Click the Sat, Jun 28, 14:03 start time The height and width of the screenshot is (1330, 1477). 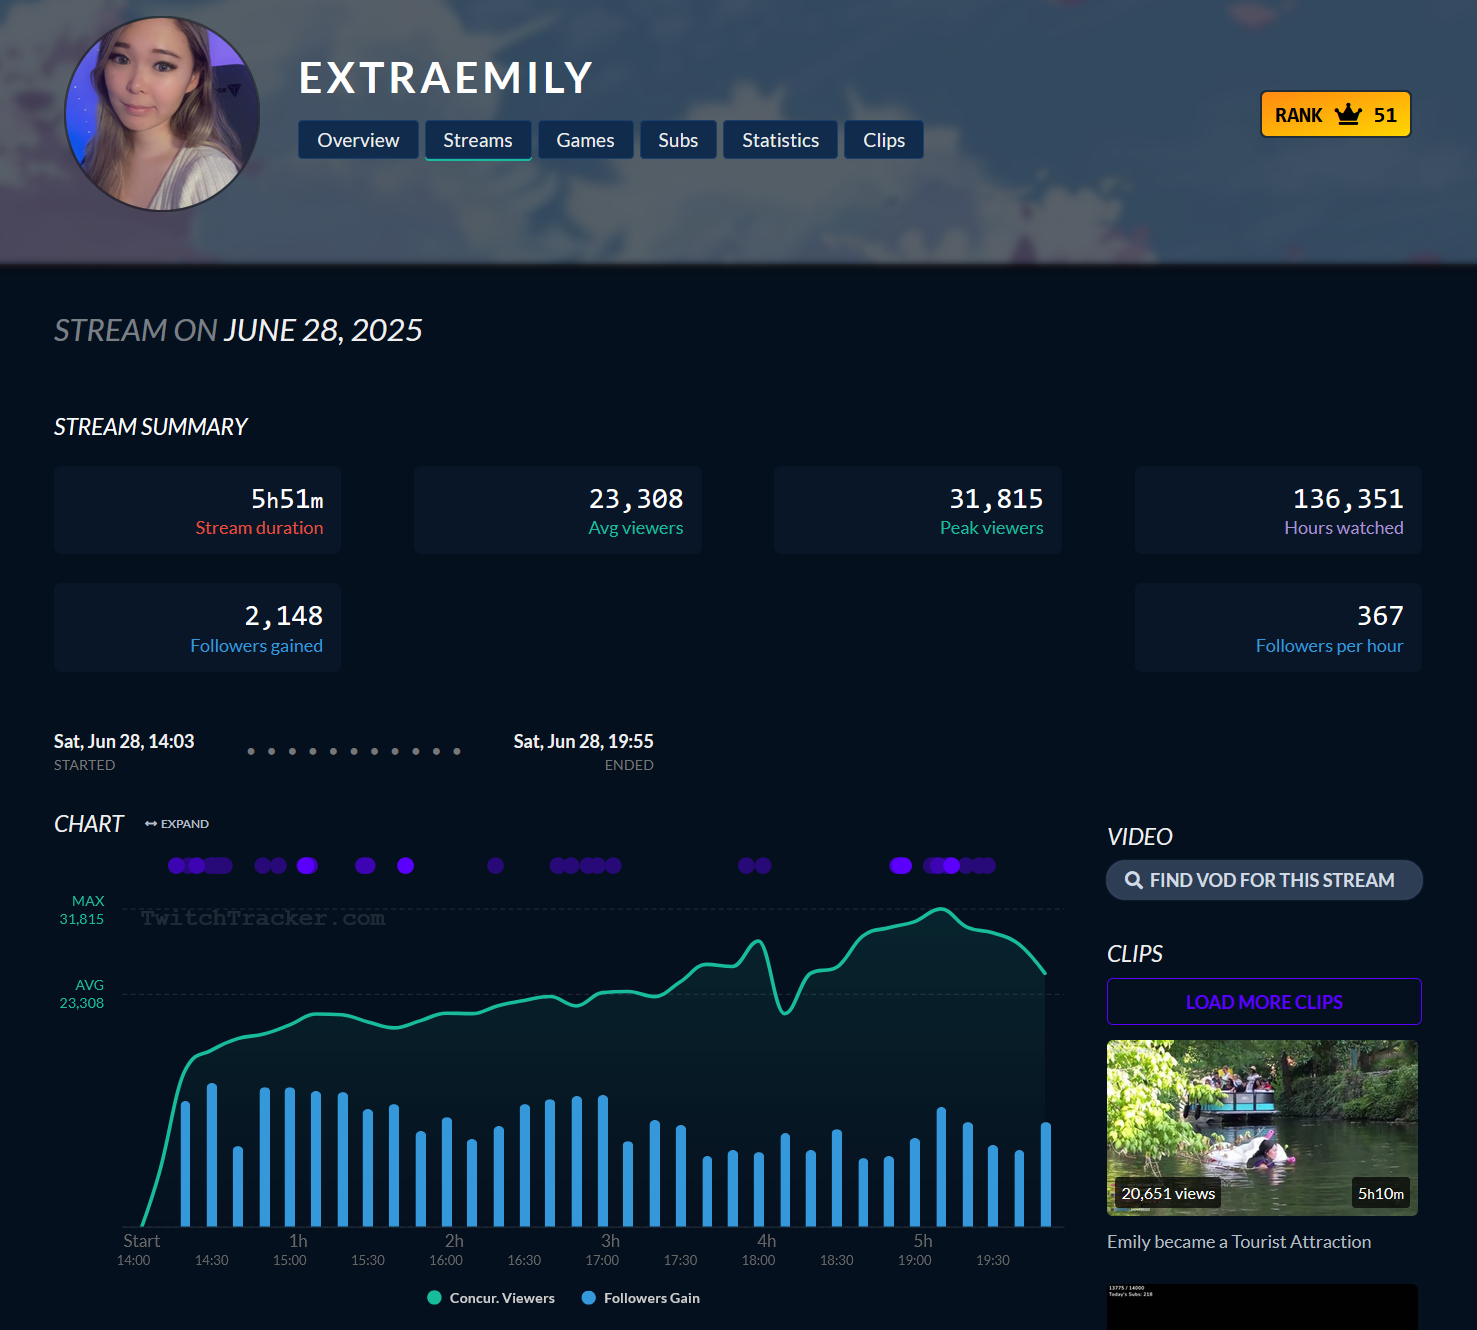click(124, 741)
